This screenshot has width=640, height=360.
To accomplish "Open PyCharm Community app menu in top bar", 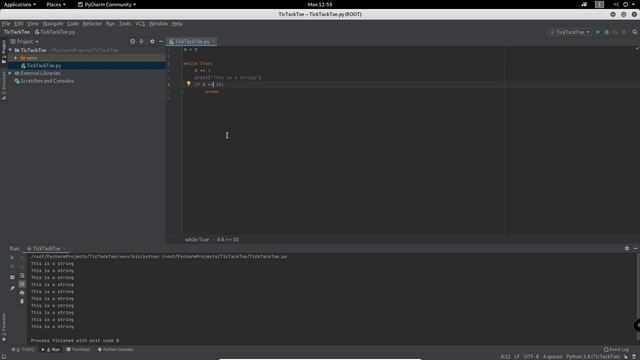I will (107, 4).
